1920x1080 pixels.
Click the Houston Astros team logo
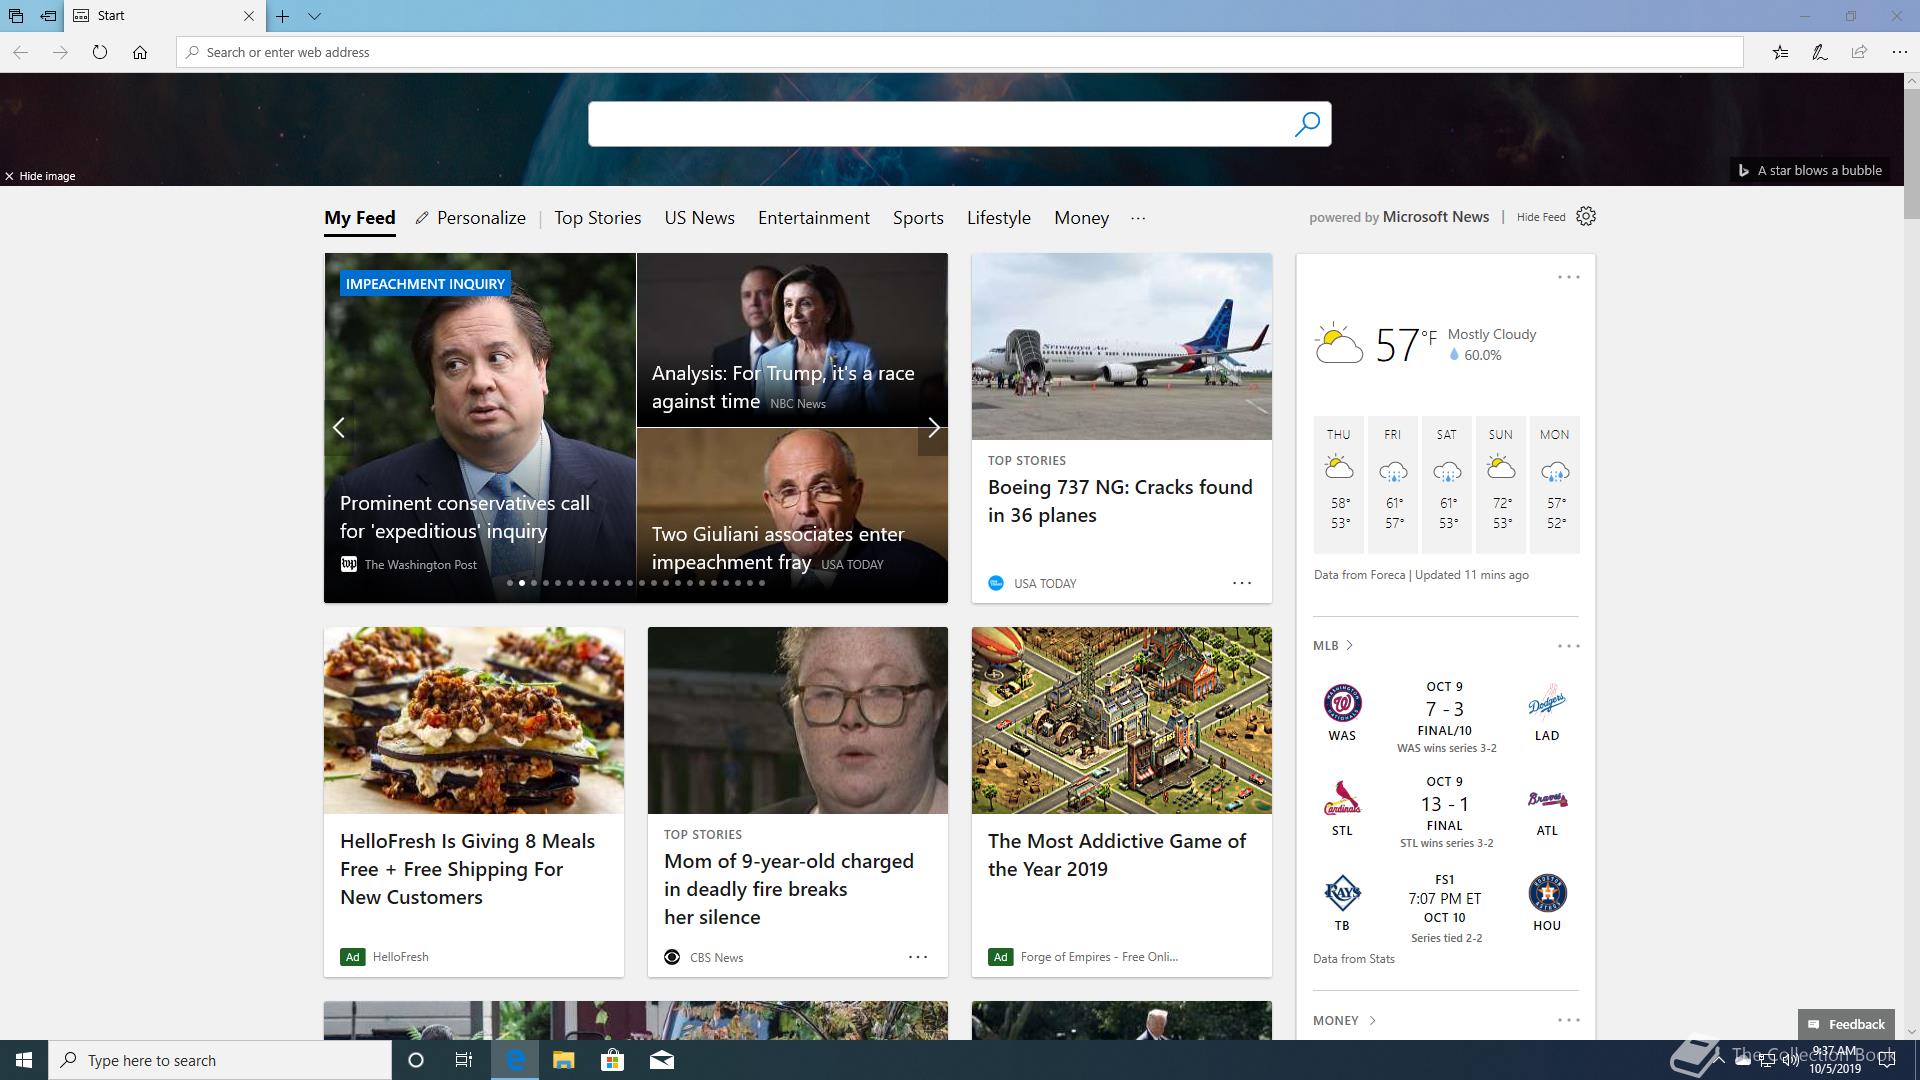click(1547, 893)
